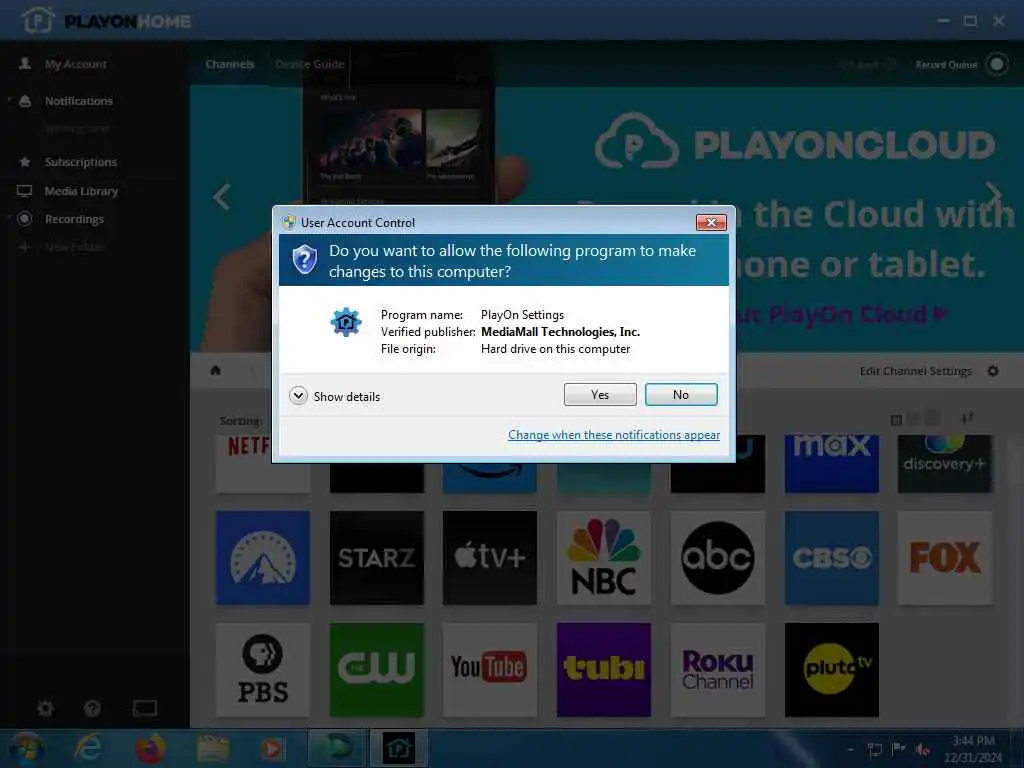Click the home breadcrumb icon
Image resolution: width=1024 pixels, height=768 pixels.
216,370
